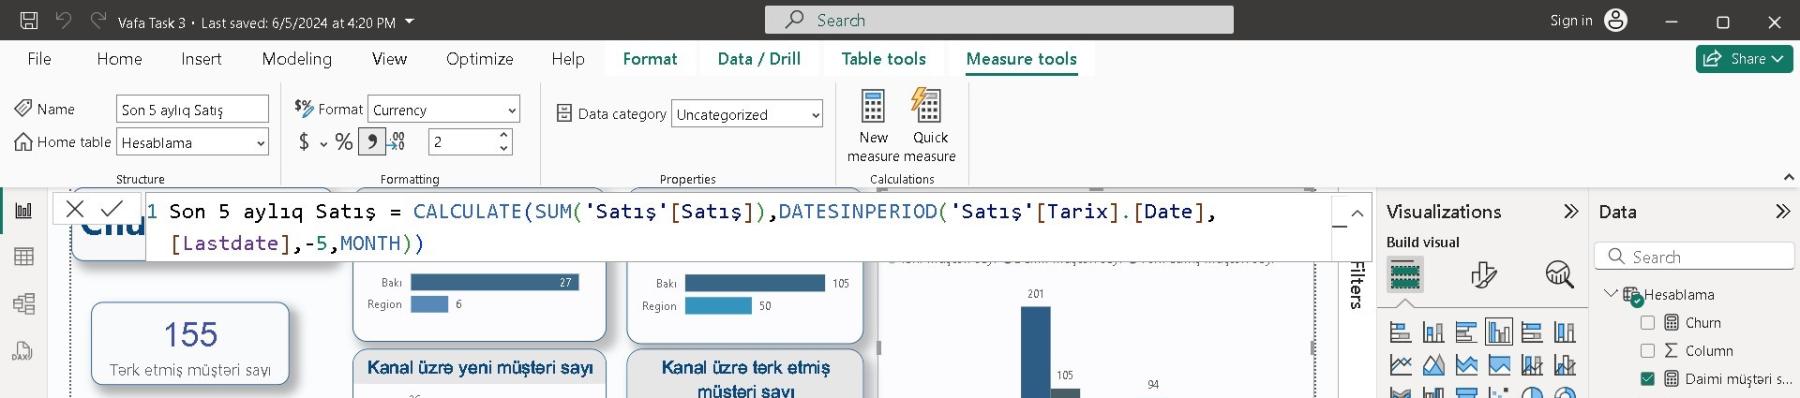The width and height of the screenshot is (1800, 398).
Task: Click the Quick measure button
Action: pyautogui.click(x=930, y=125)
